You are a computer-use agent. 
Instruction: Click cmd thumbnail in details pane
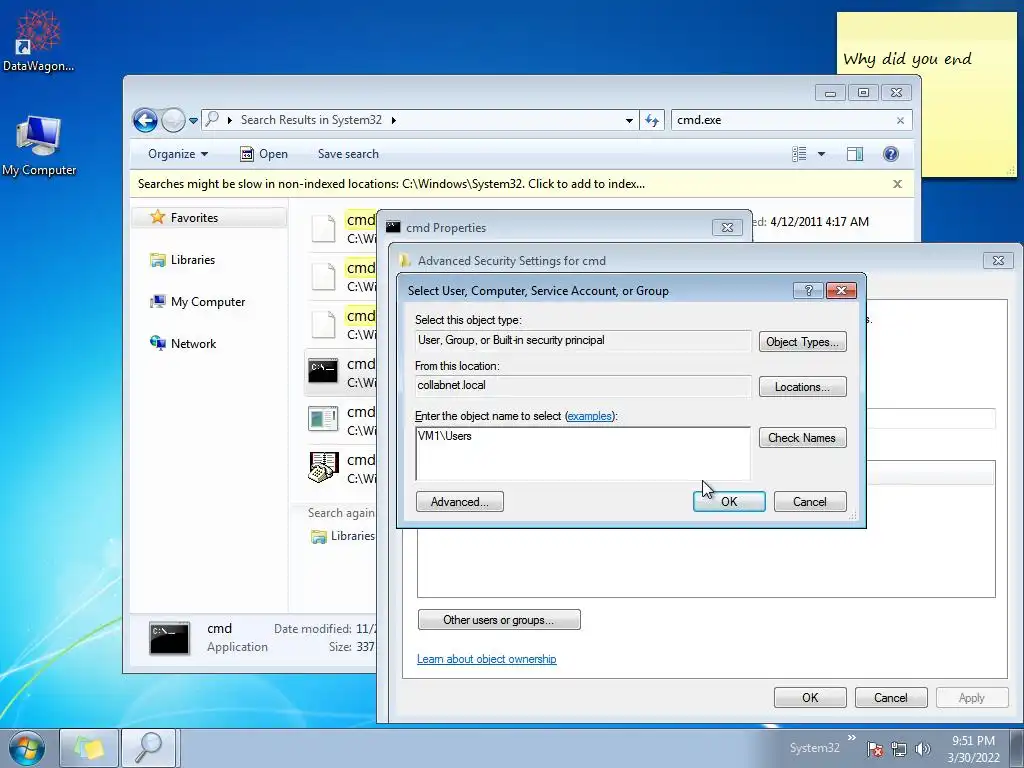pos(170,638)
